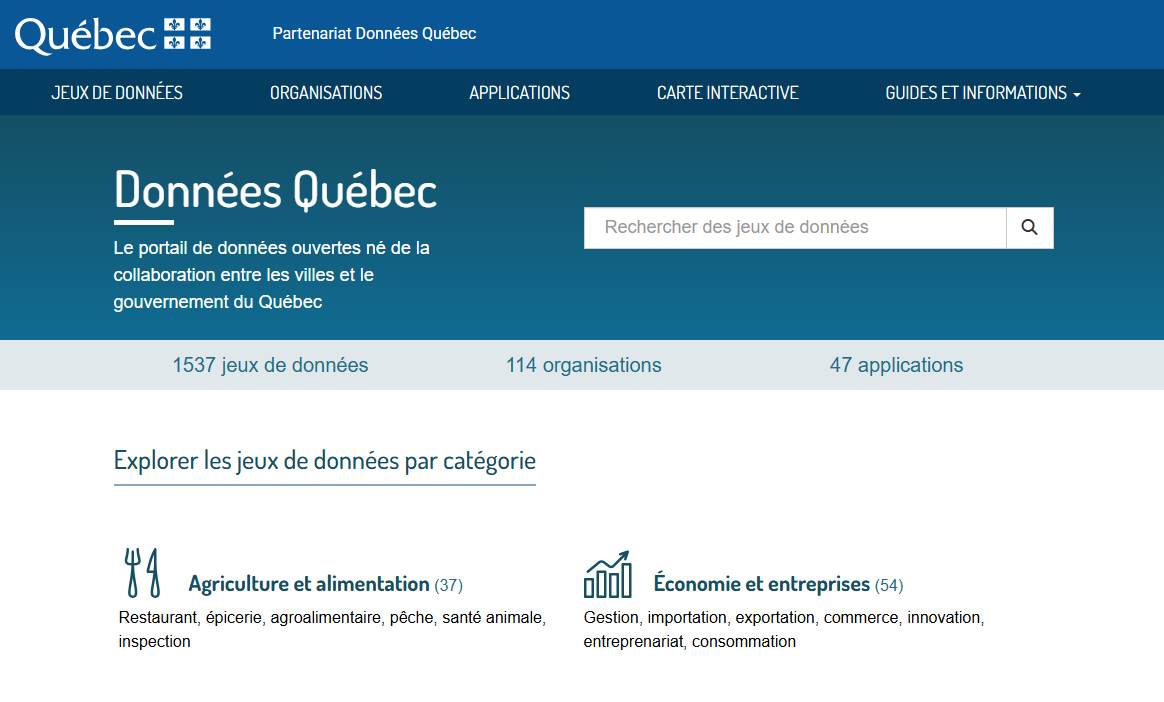This screenshot has width=1164, height=702.
Task: Click the Données Québec main heading
Action: (x=275, y=190)
